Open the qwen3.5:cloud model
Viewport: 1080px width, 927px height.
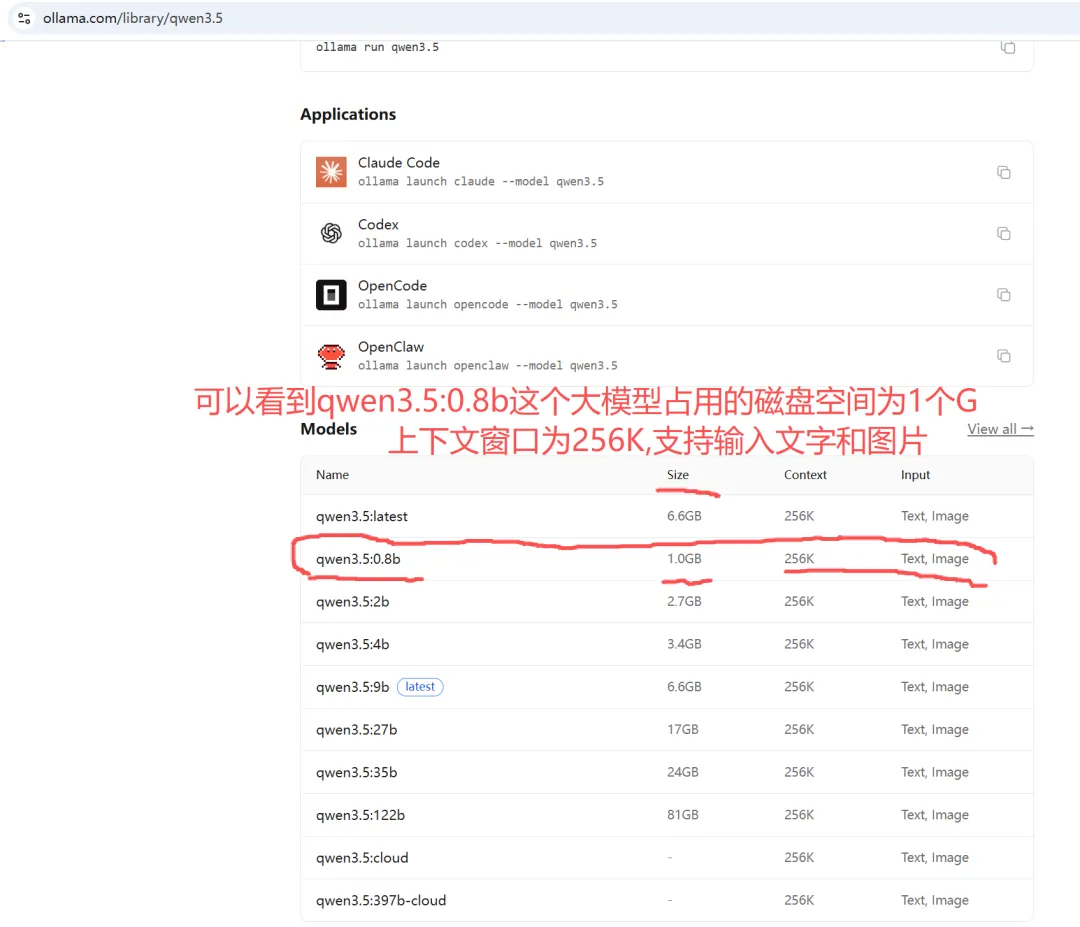(x=362, y=858)
